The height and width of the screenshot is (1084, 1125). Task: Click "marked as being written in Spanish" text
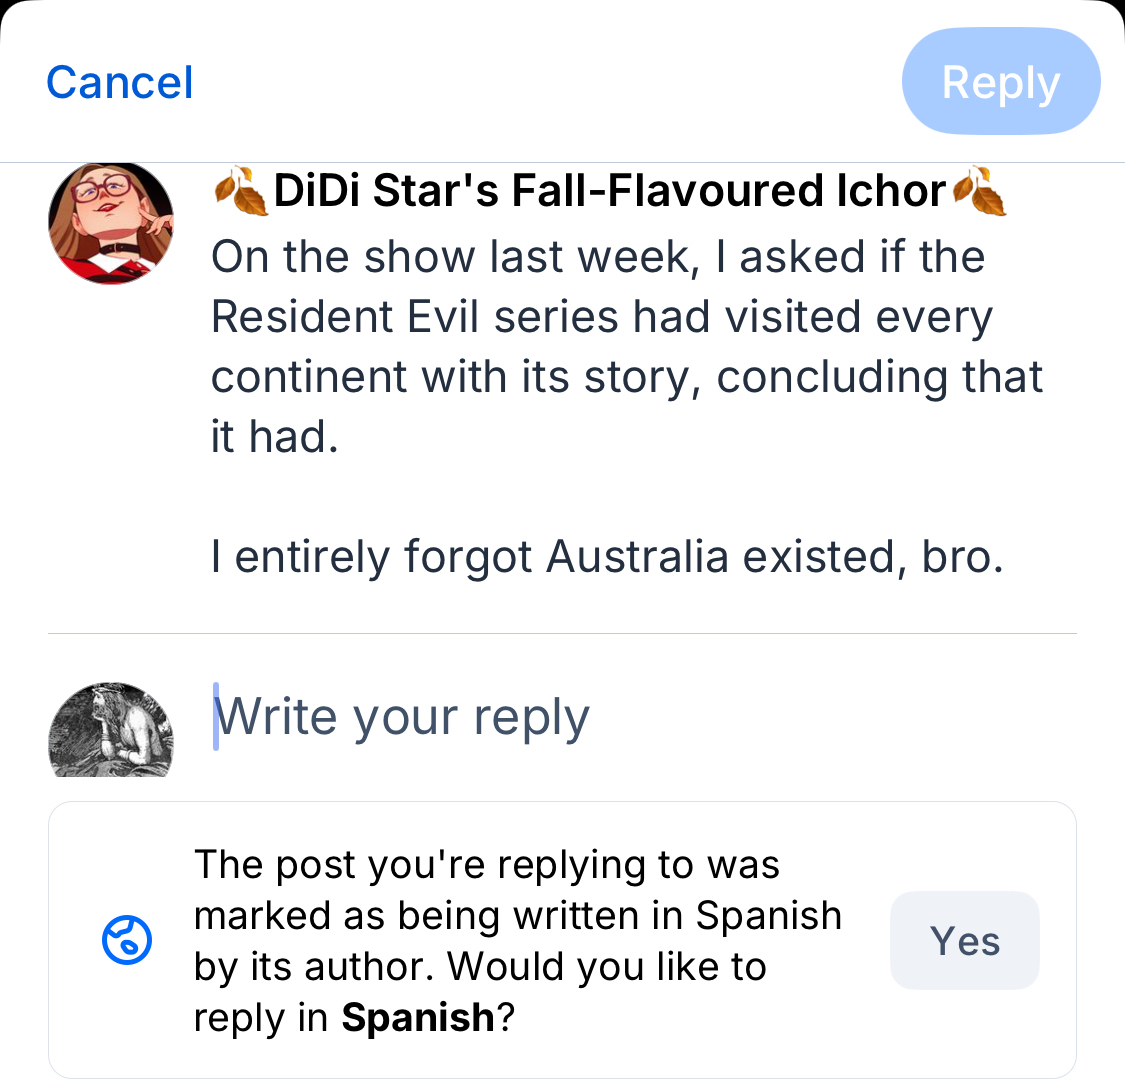pos(518,916)
